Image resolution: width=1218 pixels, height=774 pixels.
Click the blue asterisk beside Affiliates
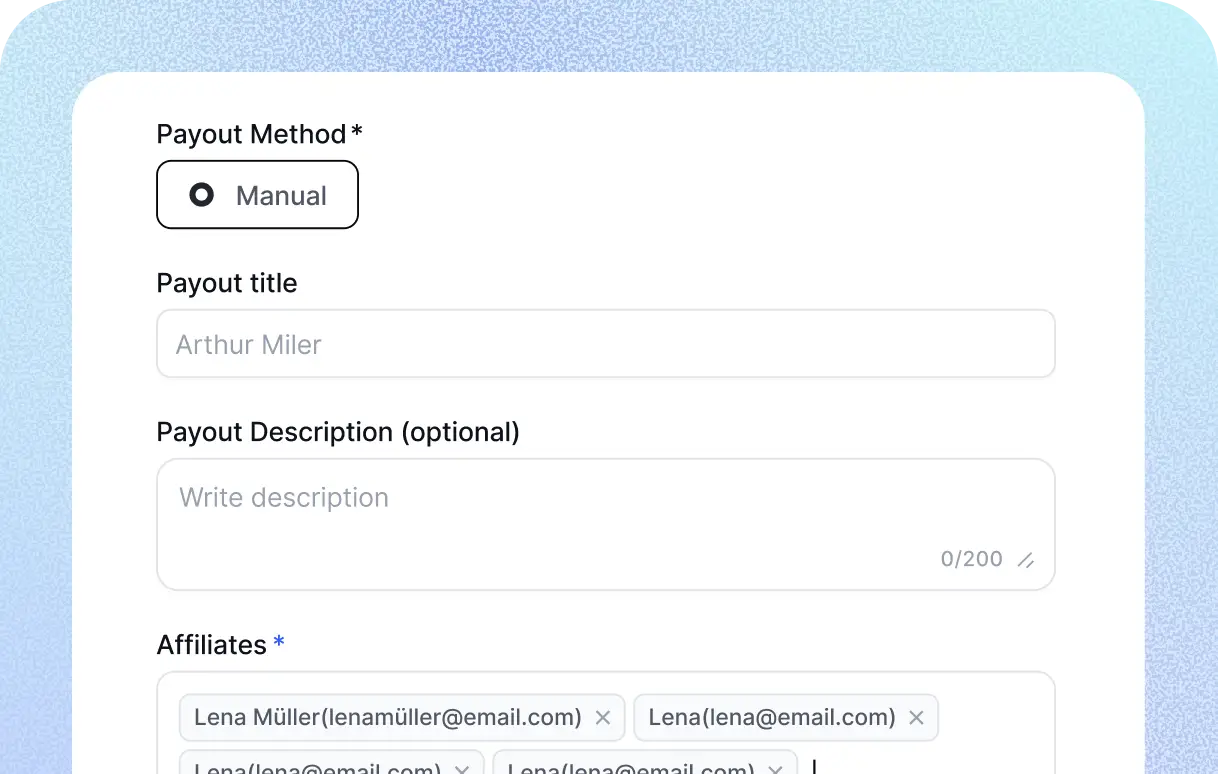279,642
